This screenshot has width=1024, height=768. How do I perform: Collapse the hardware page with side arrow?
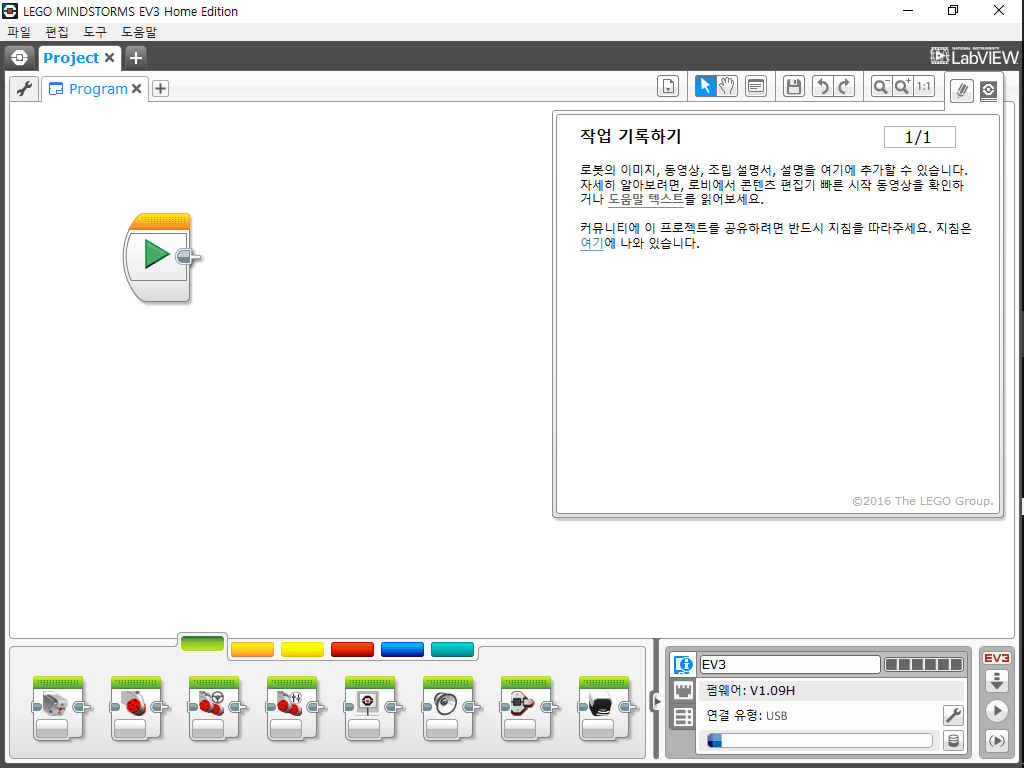(657, 702)
